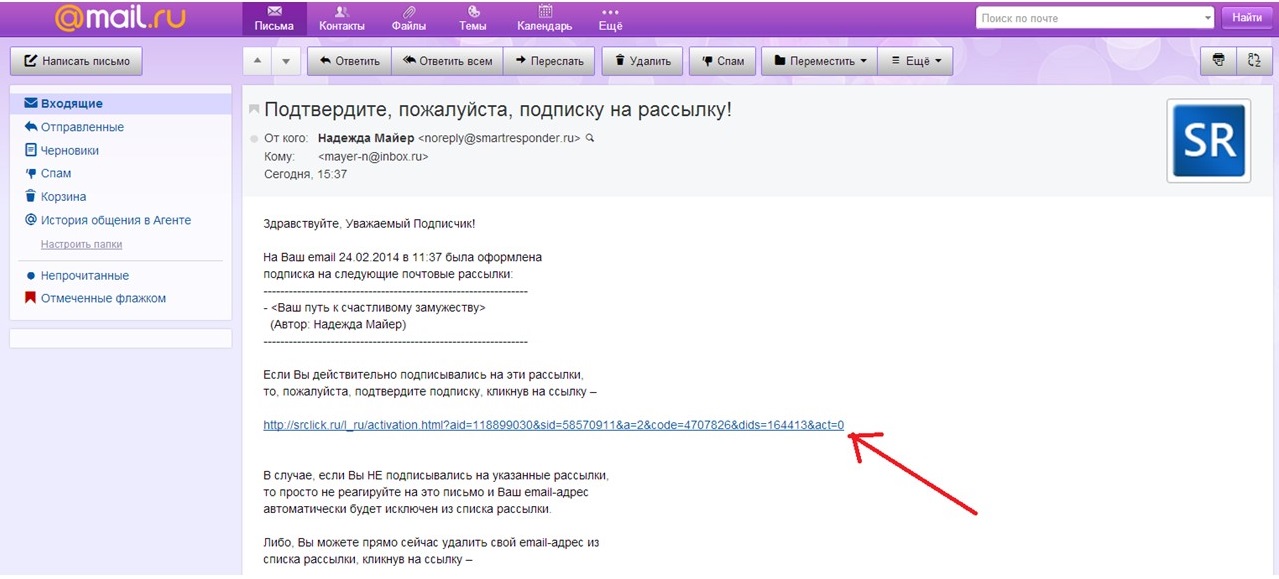Click the thumbs-down Спам sidebar icon
This screenshot has width=1279, height=579.
click(x=31, y=173)
